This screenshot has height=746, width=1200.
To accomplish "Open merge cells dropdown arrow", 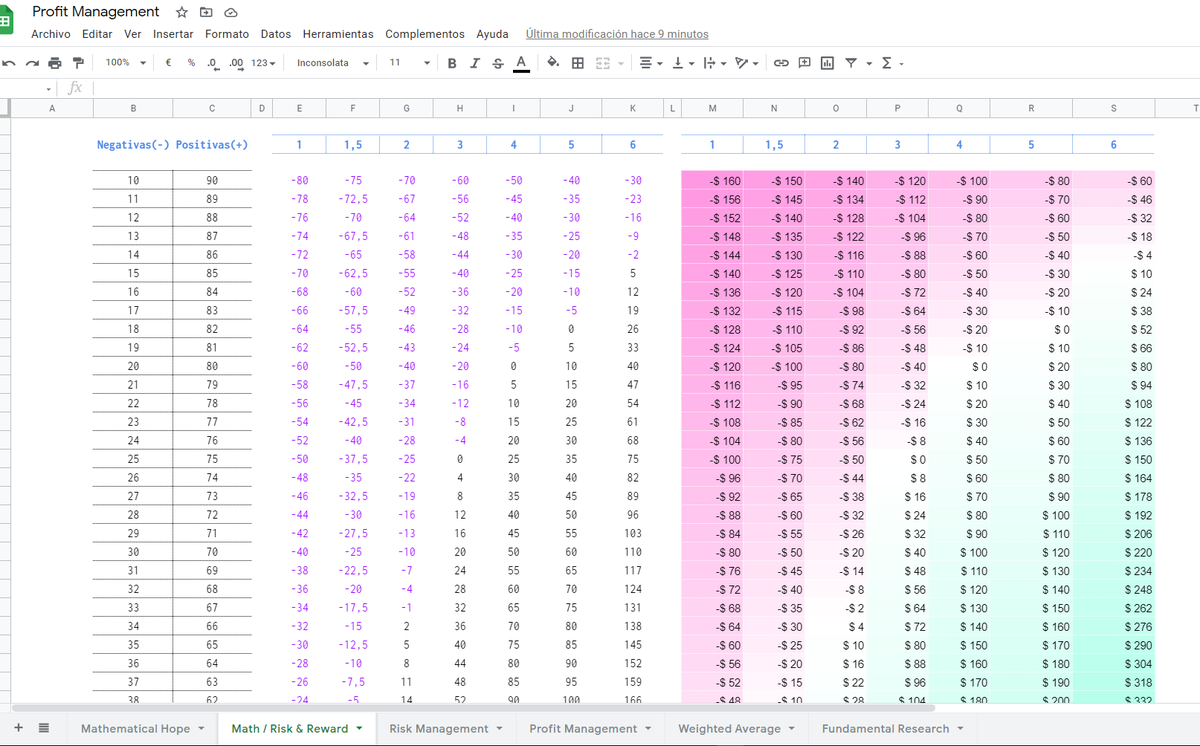I will pos(619,64).
